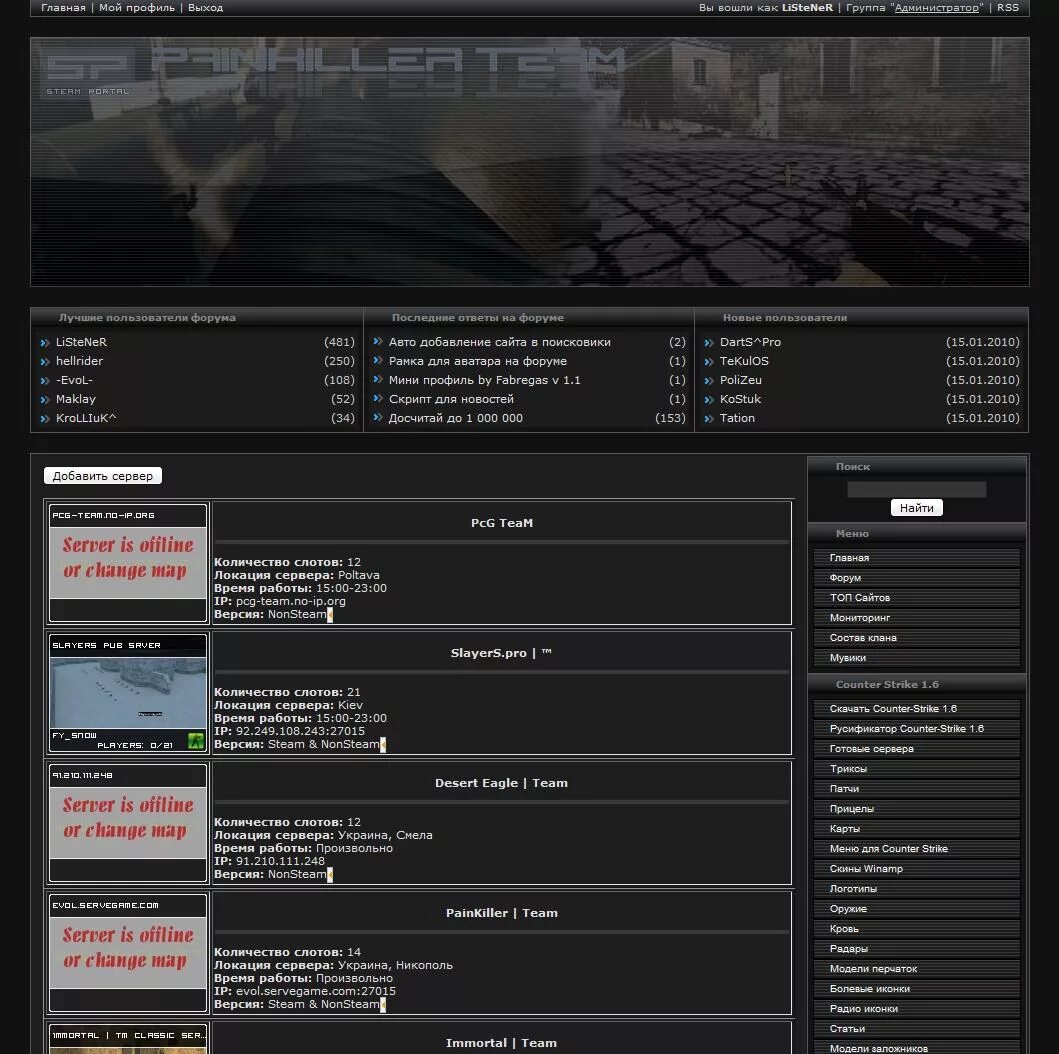Open new user Tation profile
Screen dimensions: 1059x1054
click(738, 418)
